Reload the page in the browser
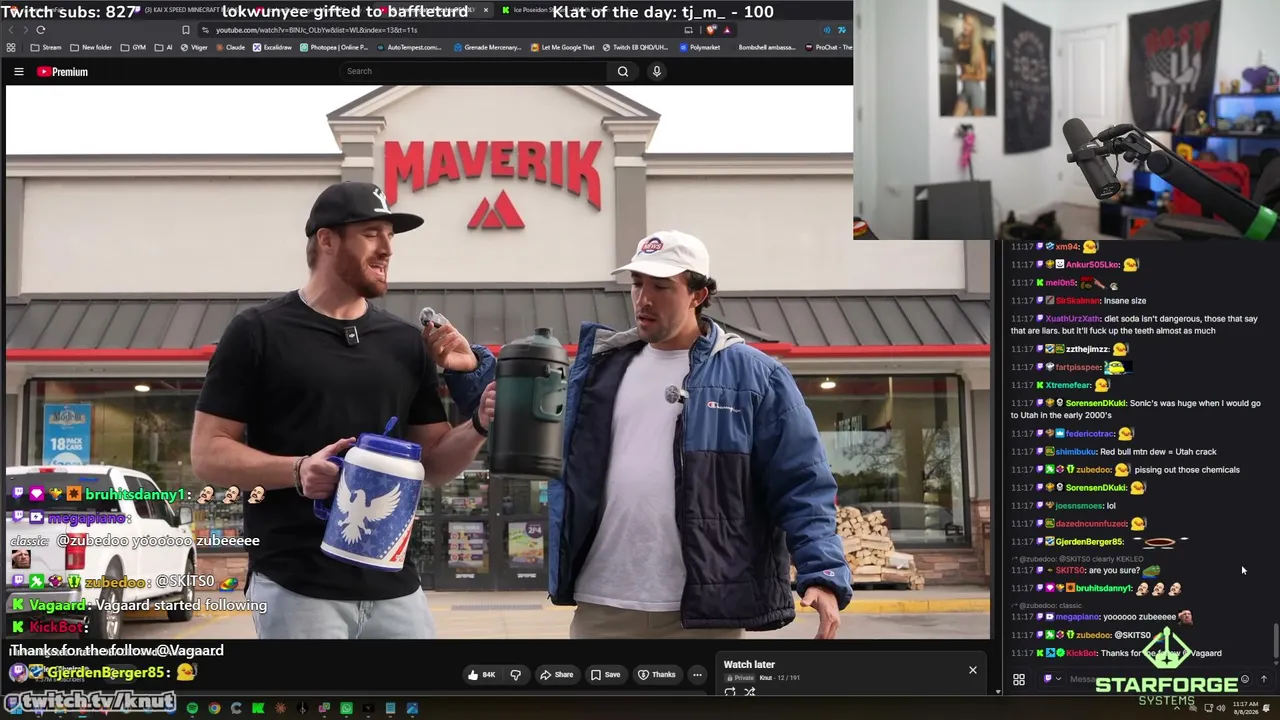Image resolution: width=1280 pixels, height=720 pixels. (41, 30)
